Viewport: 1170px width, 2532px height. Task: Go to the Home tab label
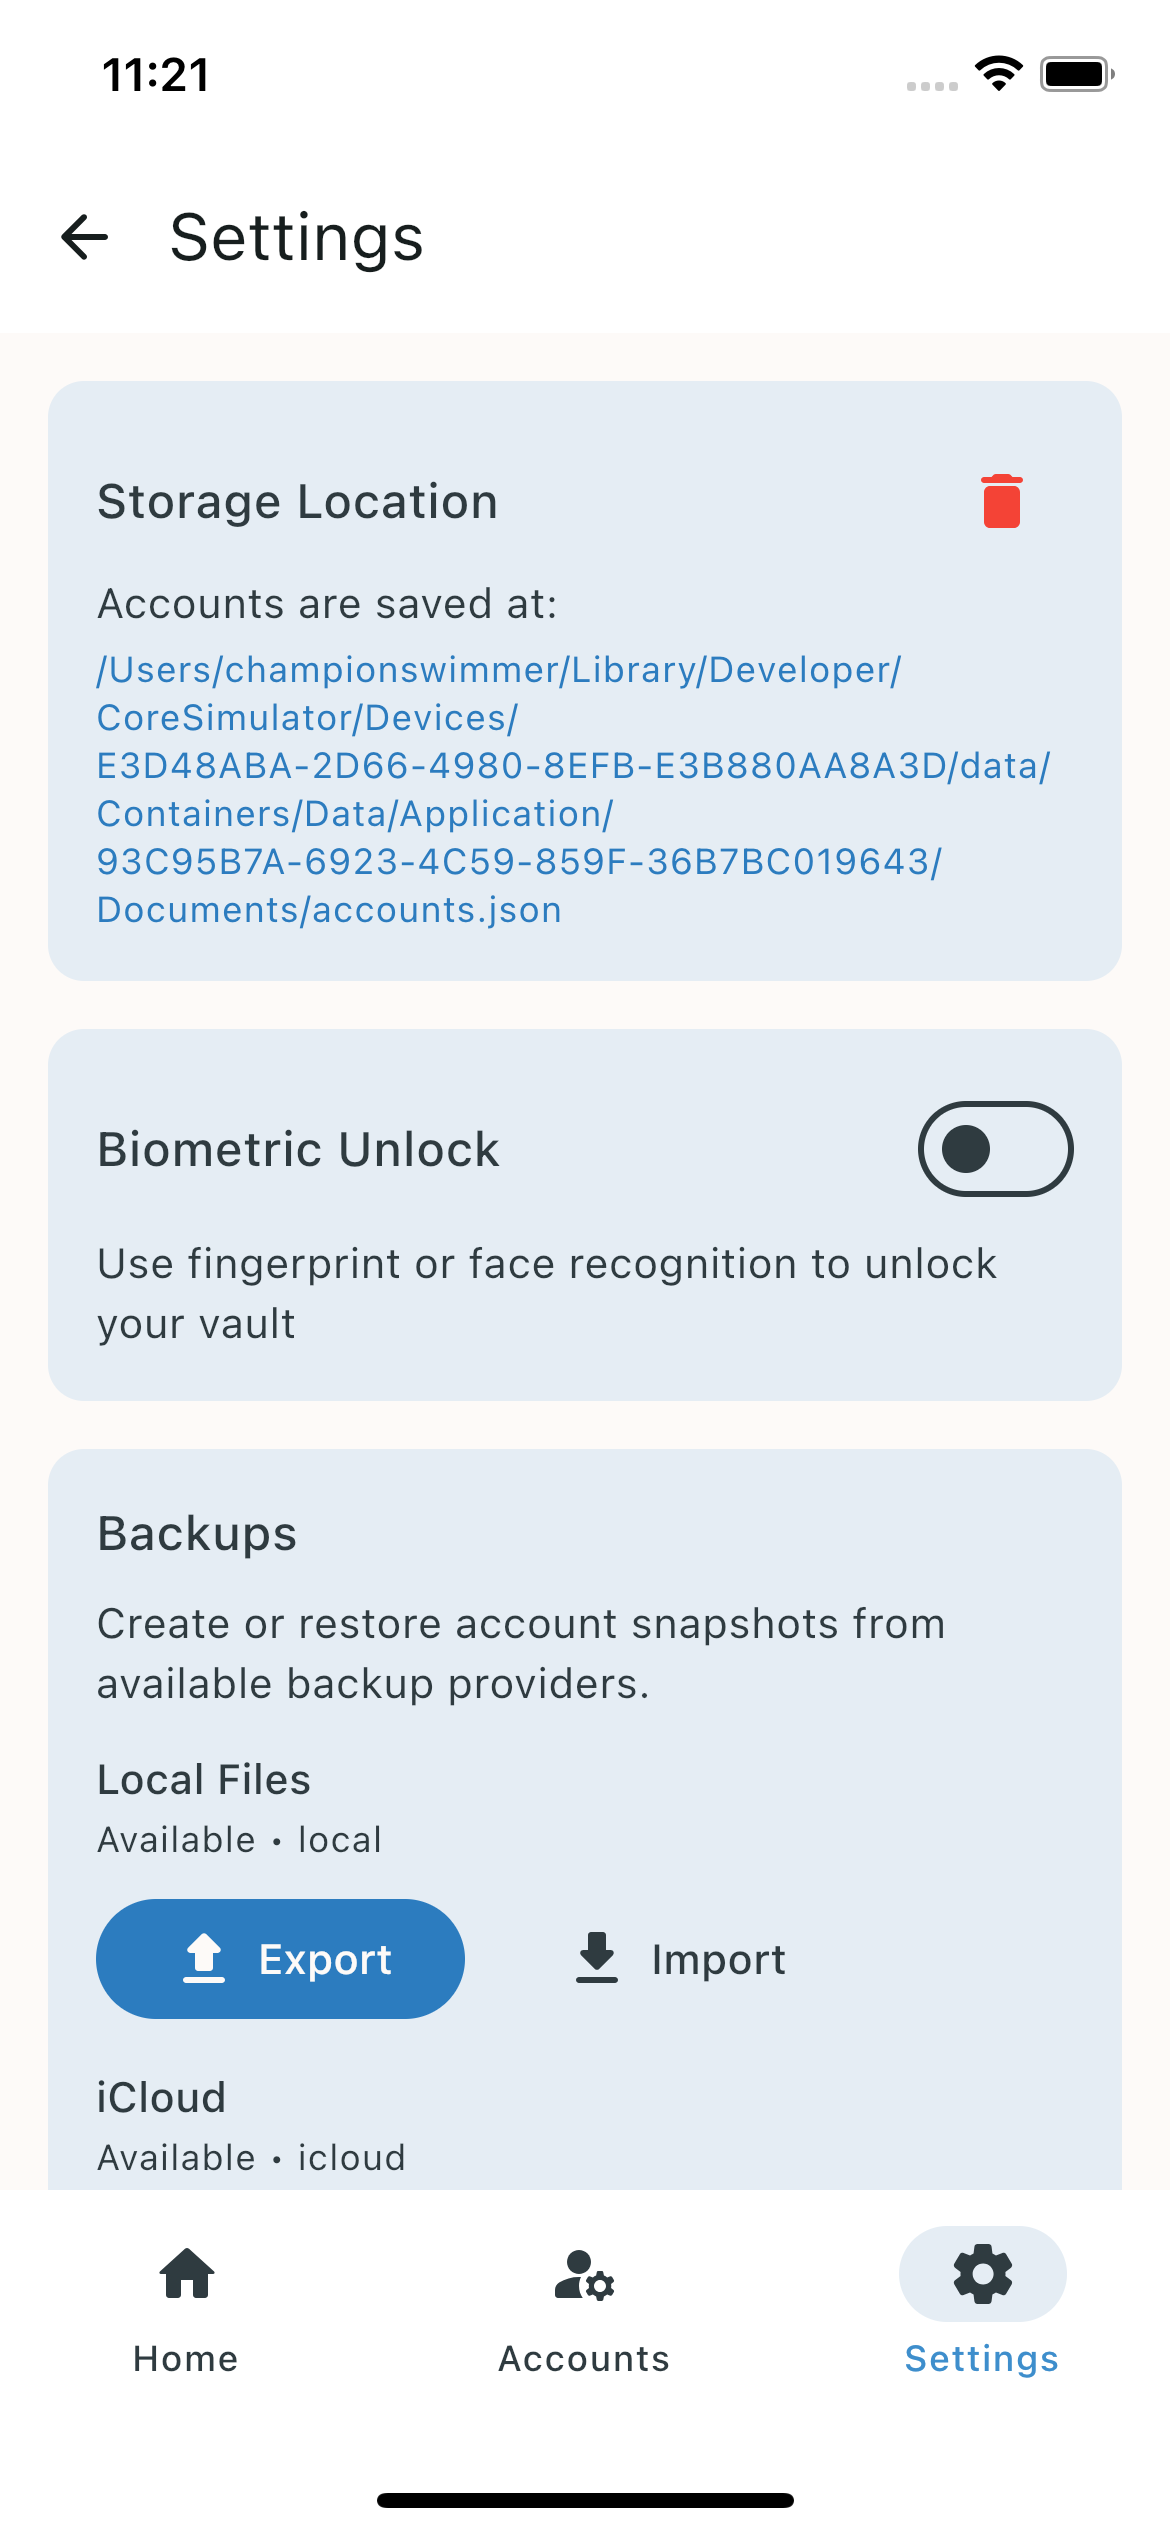coord(186,2359)
